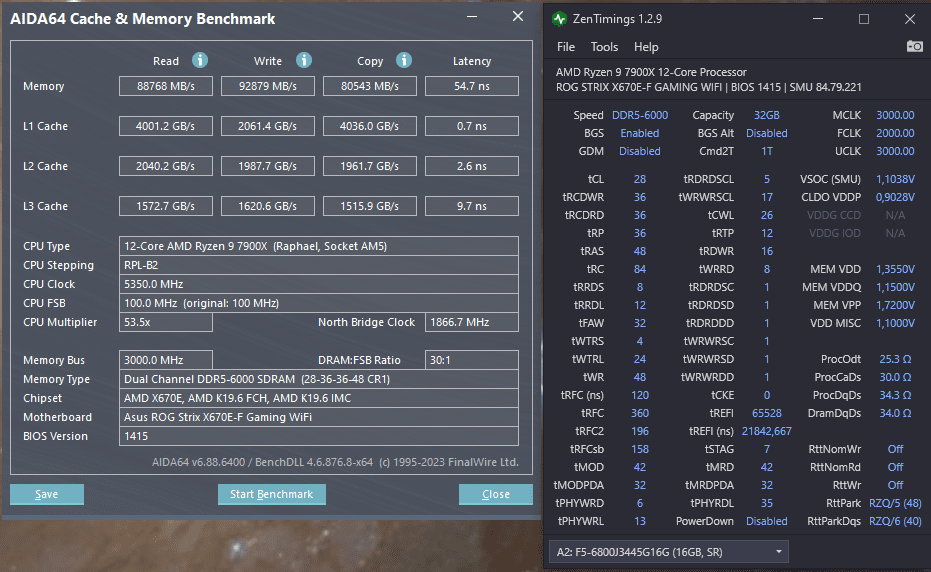931x572 pixels.
Task: Click the L2 Cache Read value 2040.2 GB/s
Action: 166,166
